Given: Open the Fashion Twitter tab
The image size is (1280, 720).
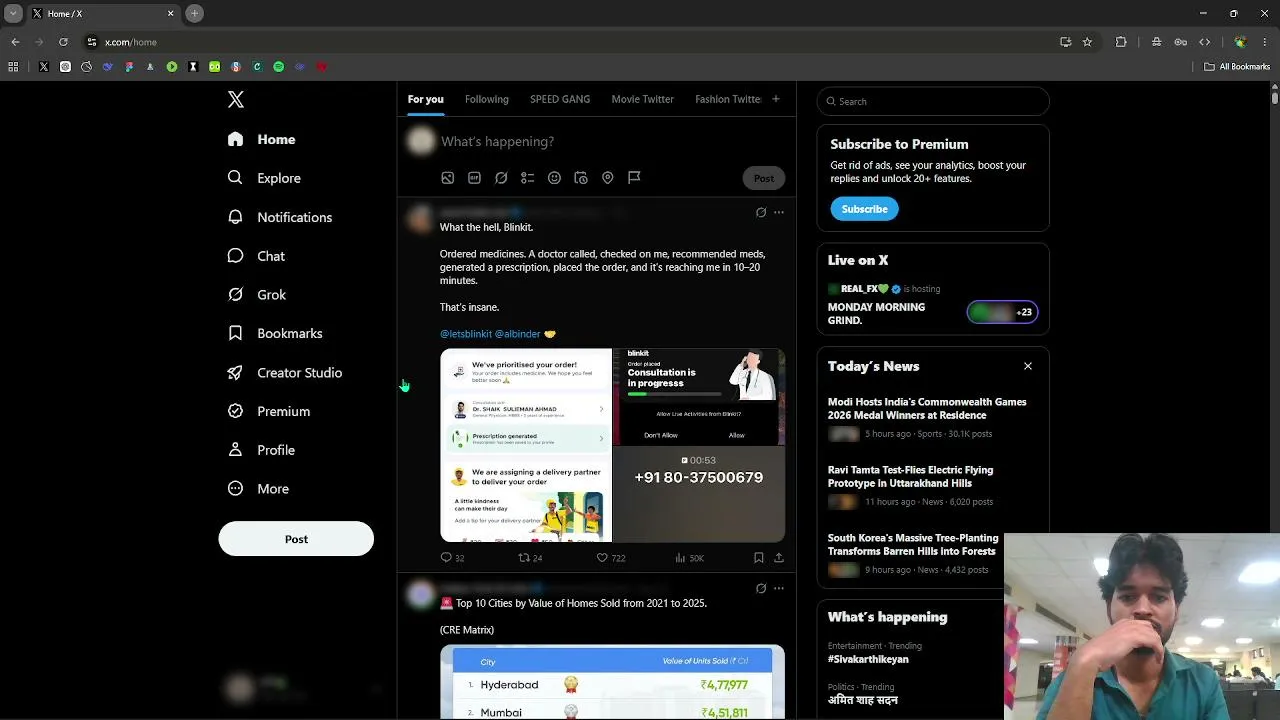Looking at the screenshot, I should click(x=728, y=99).
